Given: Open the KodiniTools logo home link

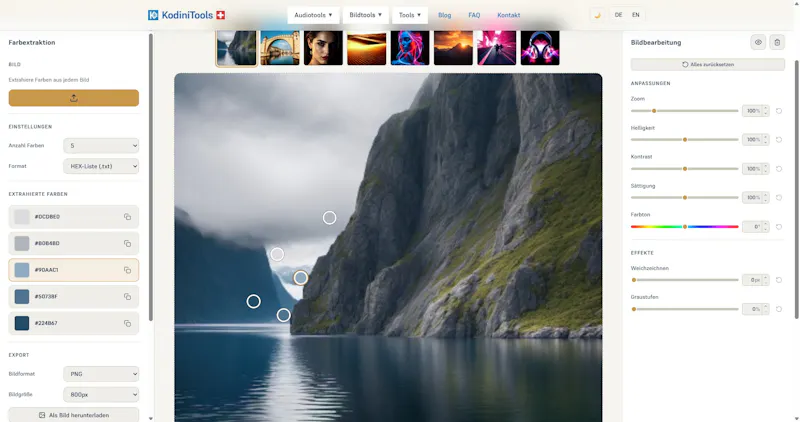Looking at the screenshot, I should pos(186,15).
